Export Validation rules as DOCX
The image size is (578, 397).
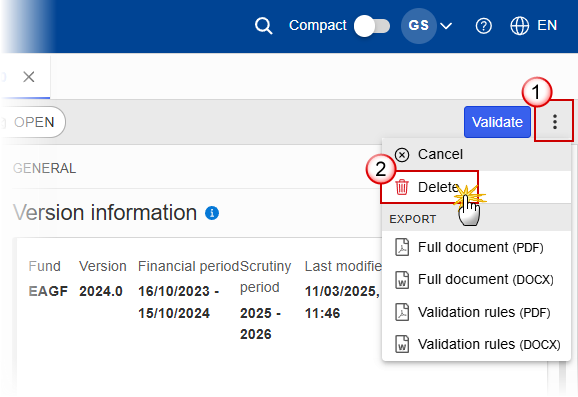[476, 345]
